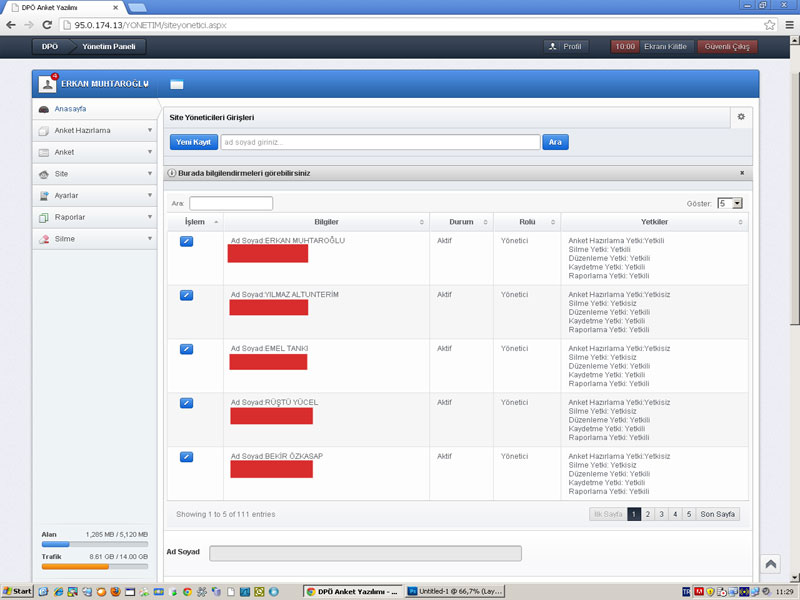Image resolution: width=800 pixels, height=600 pixels.
Task: Open the Chrome menu icon
Action: pos(789,25)
